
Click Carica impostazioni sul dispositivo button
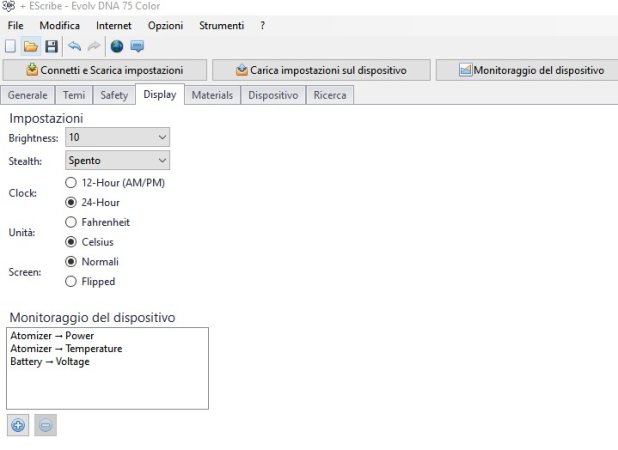click(x=321, y=70)
